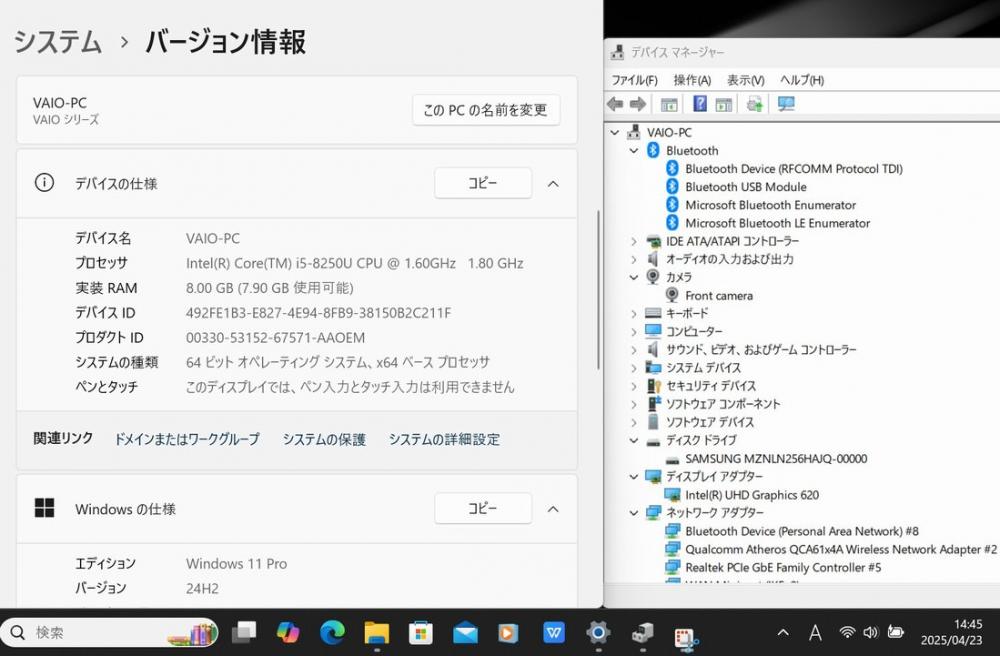1000x656 pixels.
Task: Select the ソフトウェア コンポーネント tree category
Action: tap(723, 404)
